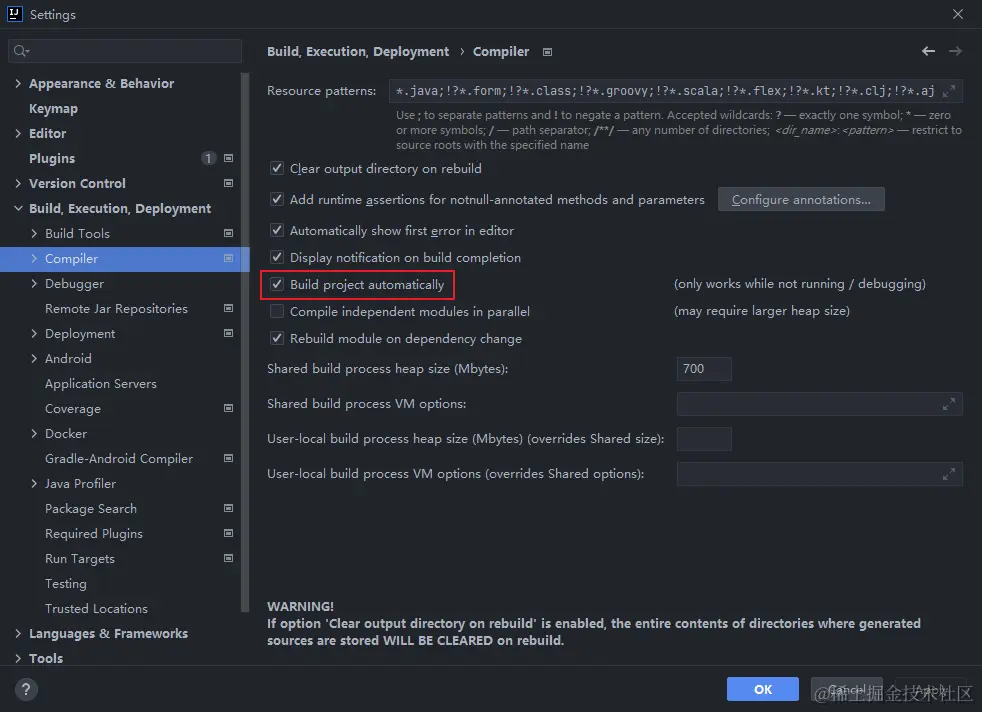Disable Clear output directory on rebuild
This screenshot has height=712, width=982.
point(277,168)
